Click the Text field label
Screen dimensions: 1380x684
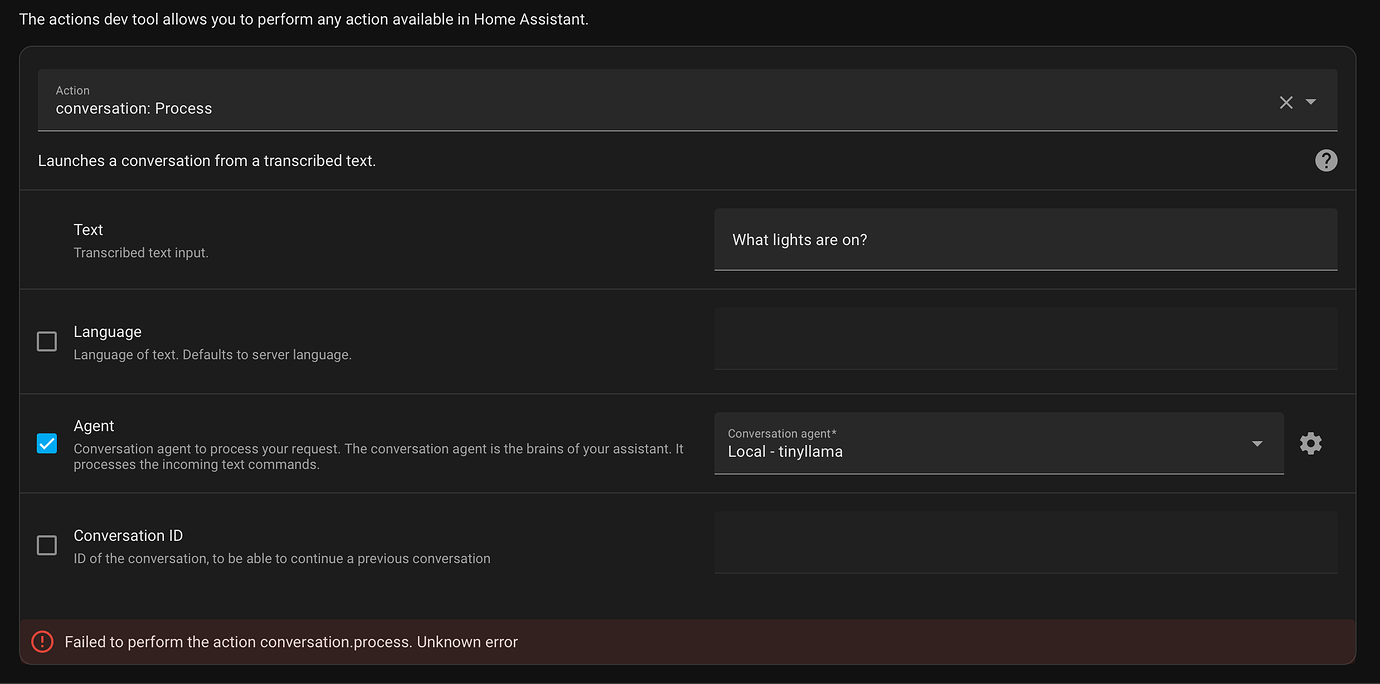(x=88, y=229)
